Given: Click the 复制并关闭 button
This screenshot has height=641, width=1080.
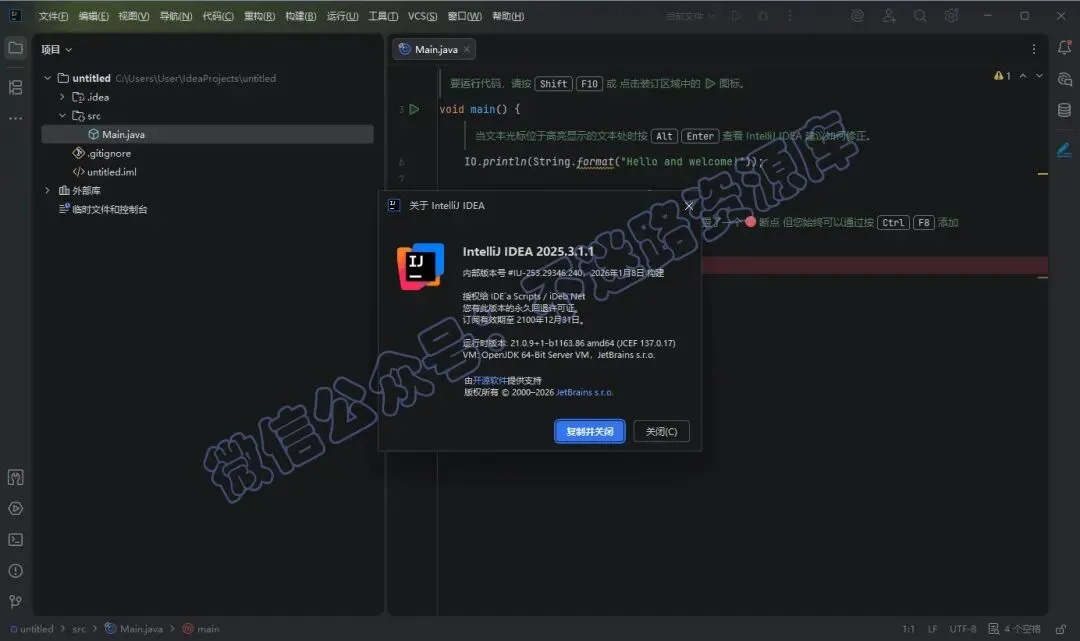Looking at the screenshot, I should 590,432.
